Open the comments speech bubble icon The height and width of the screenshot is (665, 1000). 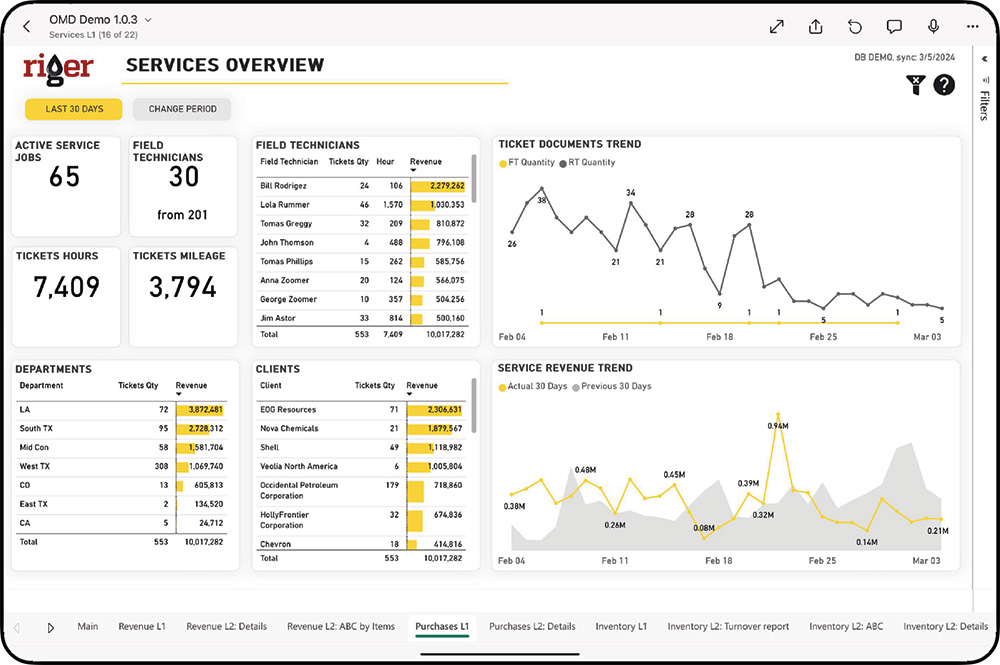(x=894, y=27)
